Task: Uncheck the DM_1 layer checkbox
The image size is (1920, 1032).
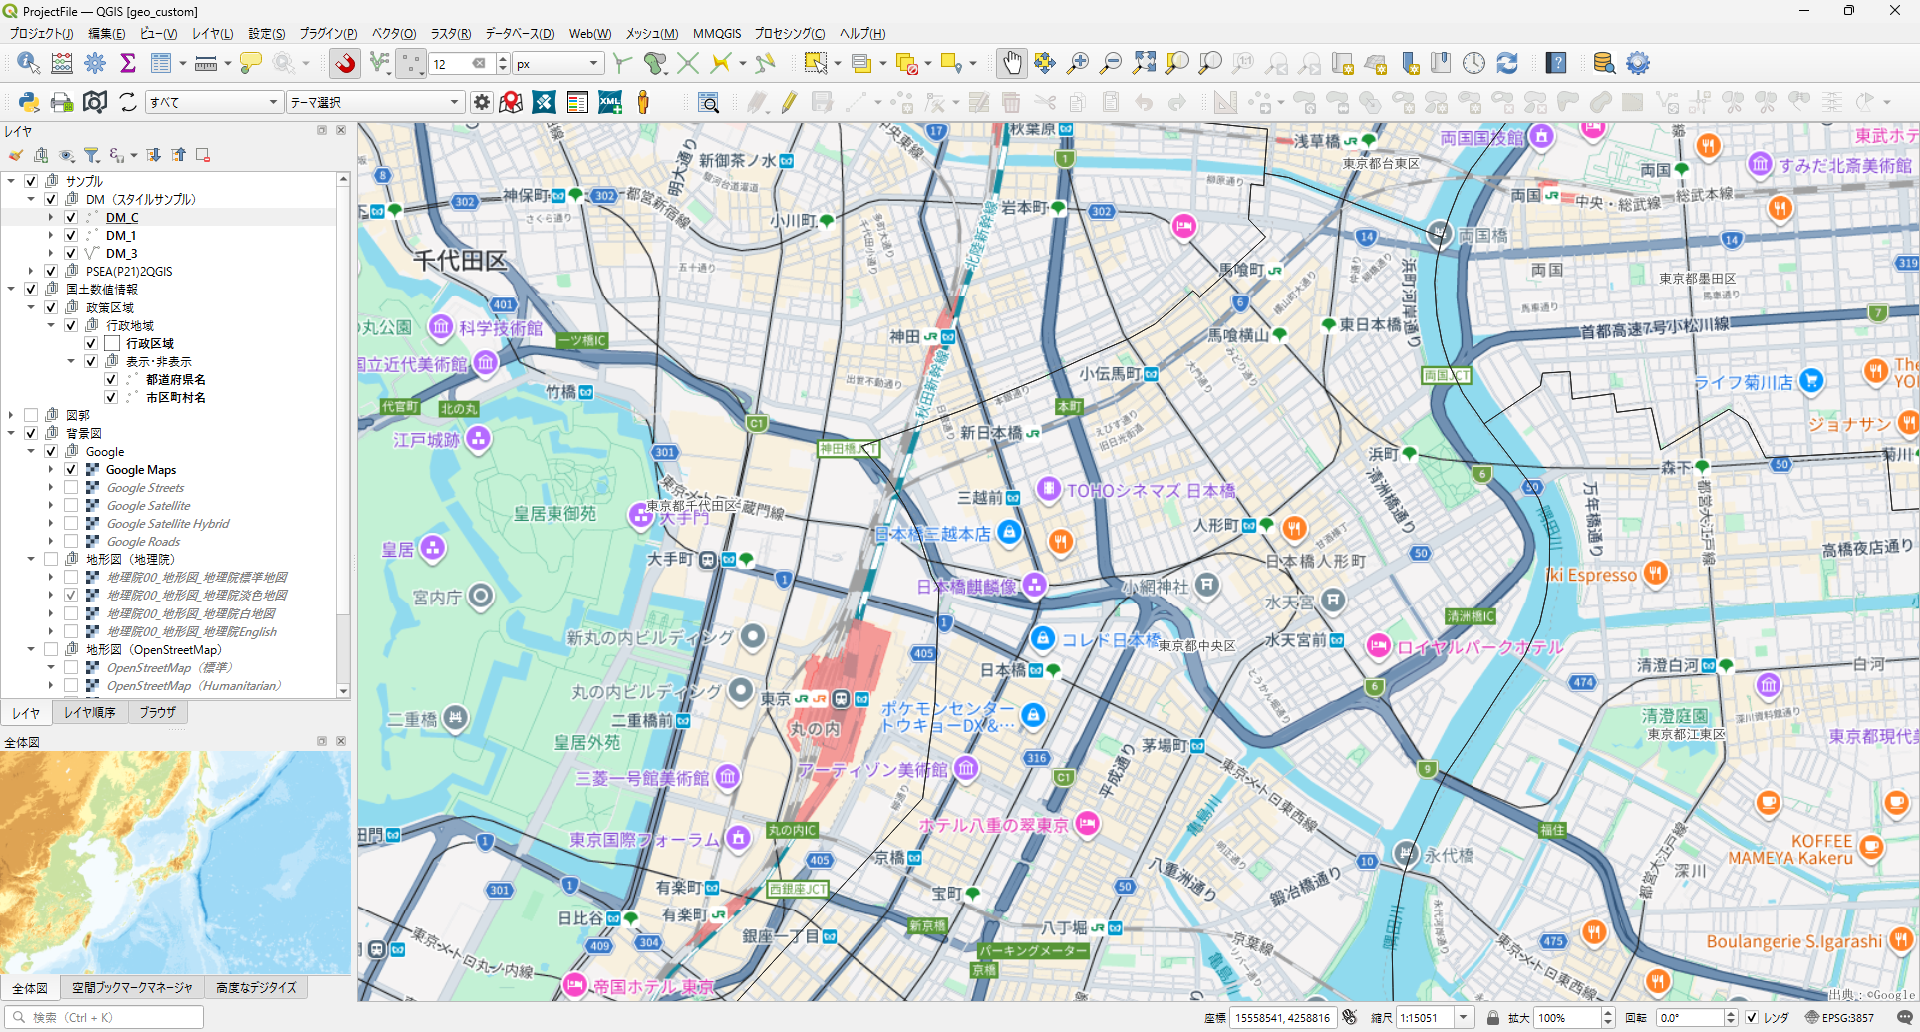Action: pos(71,235)
